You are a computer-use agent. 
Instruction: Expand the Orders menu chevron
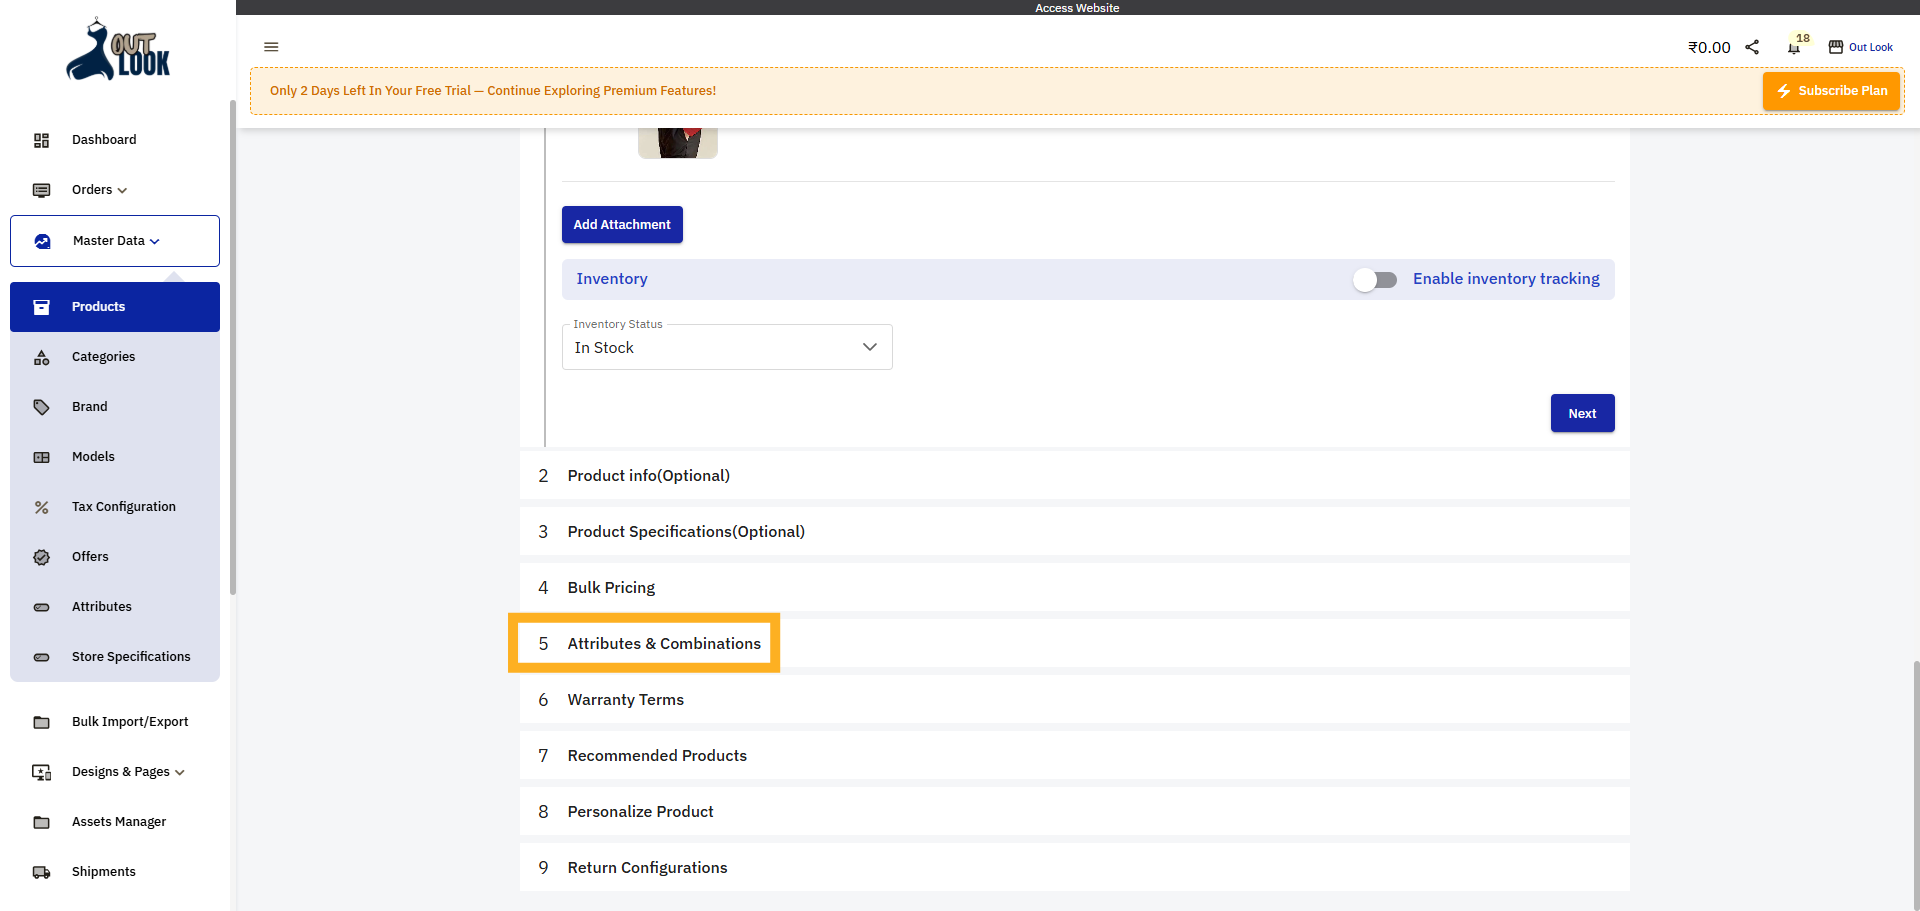point(121,190)
